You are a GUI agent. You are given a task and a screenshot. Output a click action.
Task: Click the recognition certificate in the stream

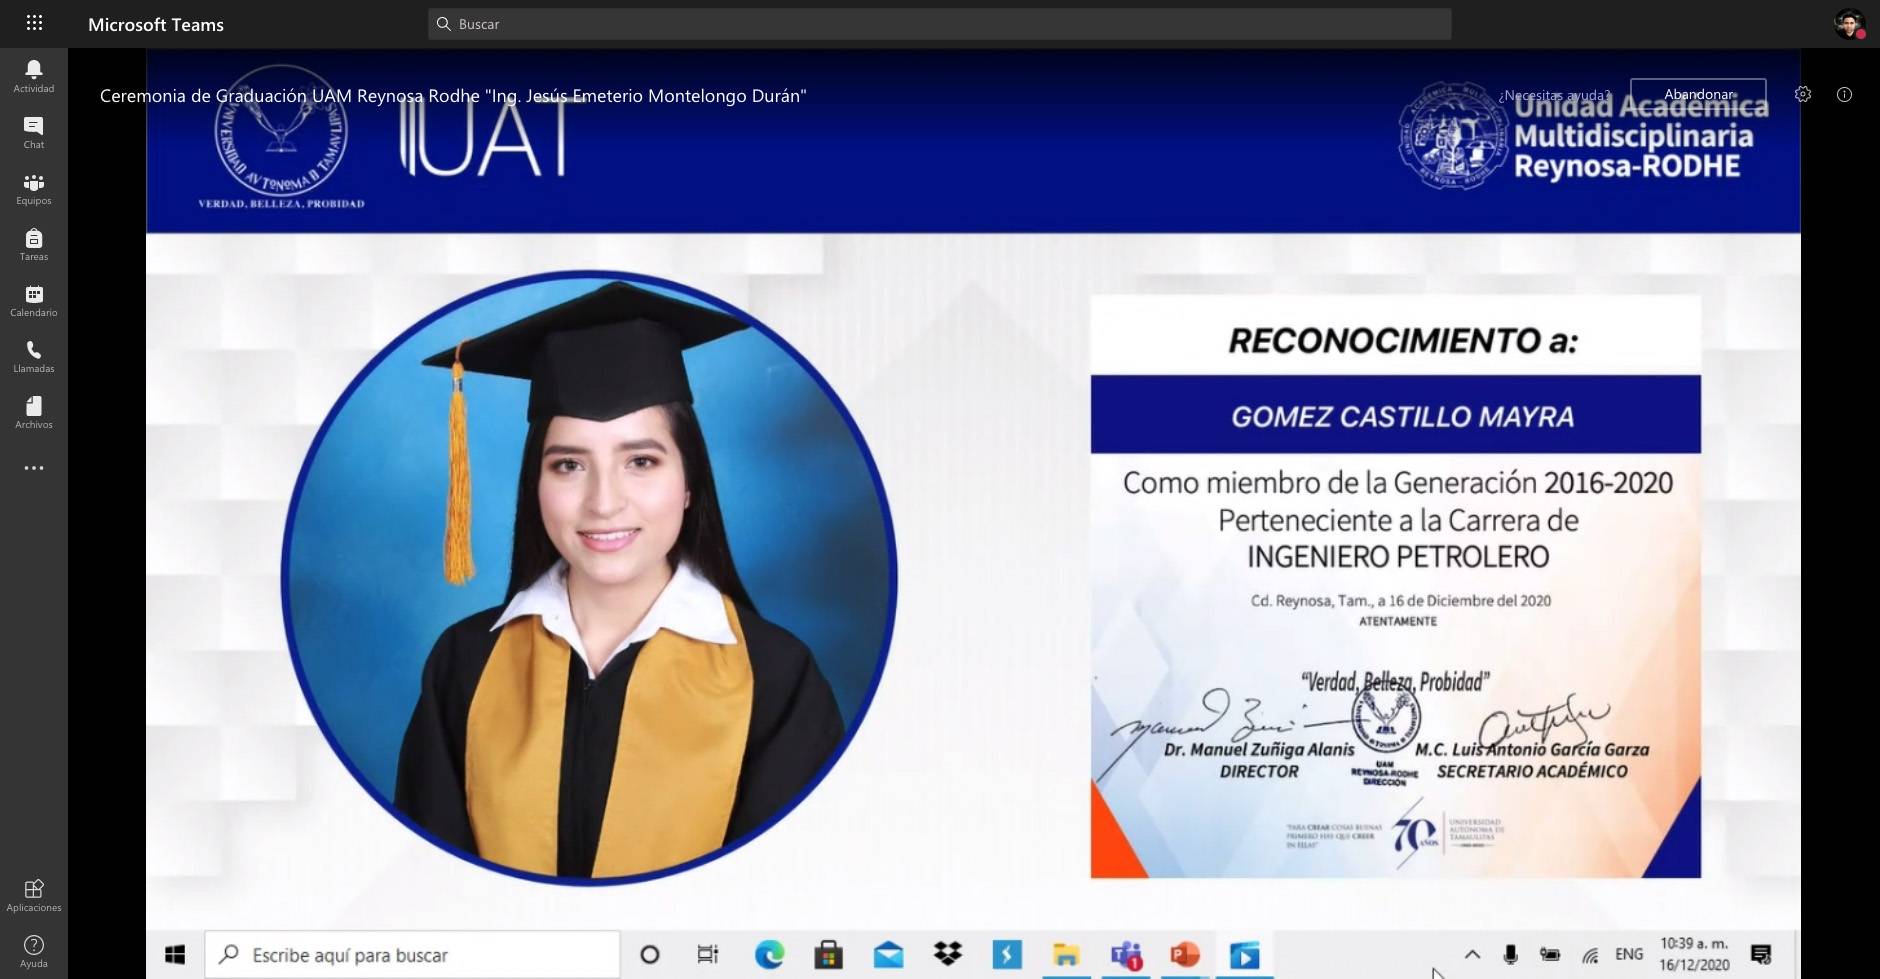click(x=1395, y=586)
